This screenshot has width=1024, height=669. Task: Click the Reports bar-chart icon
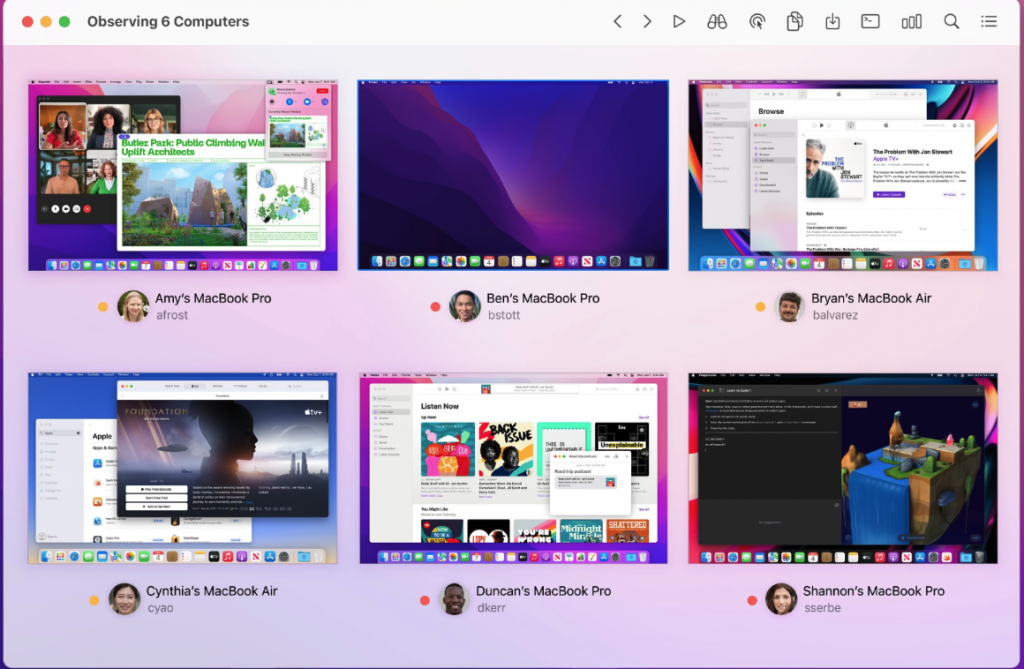[911, 20]
